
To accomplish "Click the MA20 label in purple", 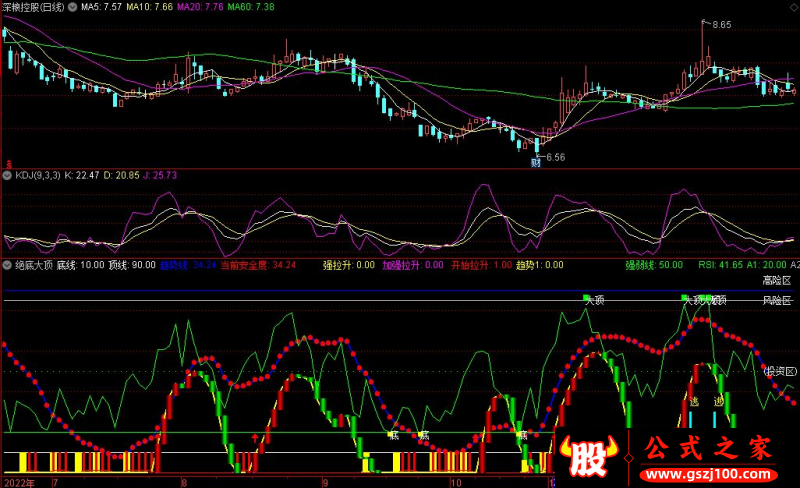I will pos(199,7).
